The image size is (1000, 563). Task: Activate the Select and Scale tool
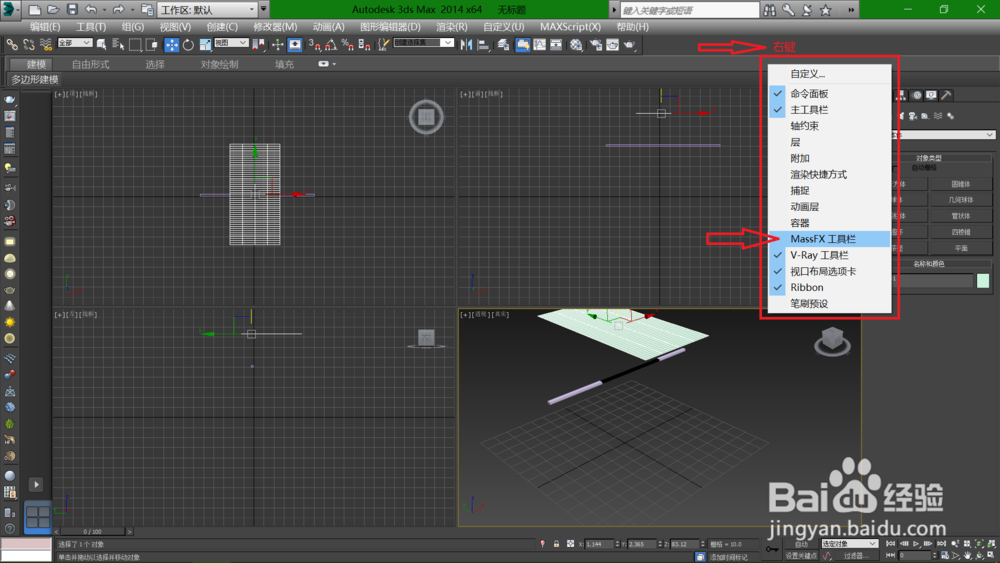(x=205, y=45)
